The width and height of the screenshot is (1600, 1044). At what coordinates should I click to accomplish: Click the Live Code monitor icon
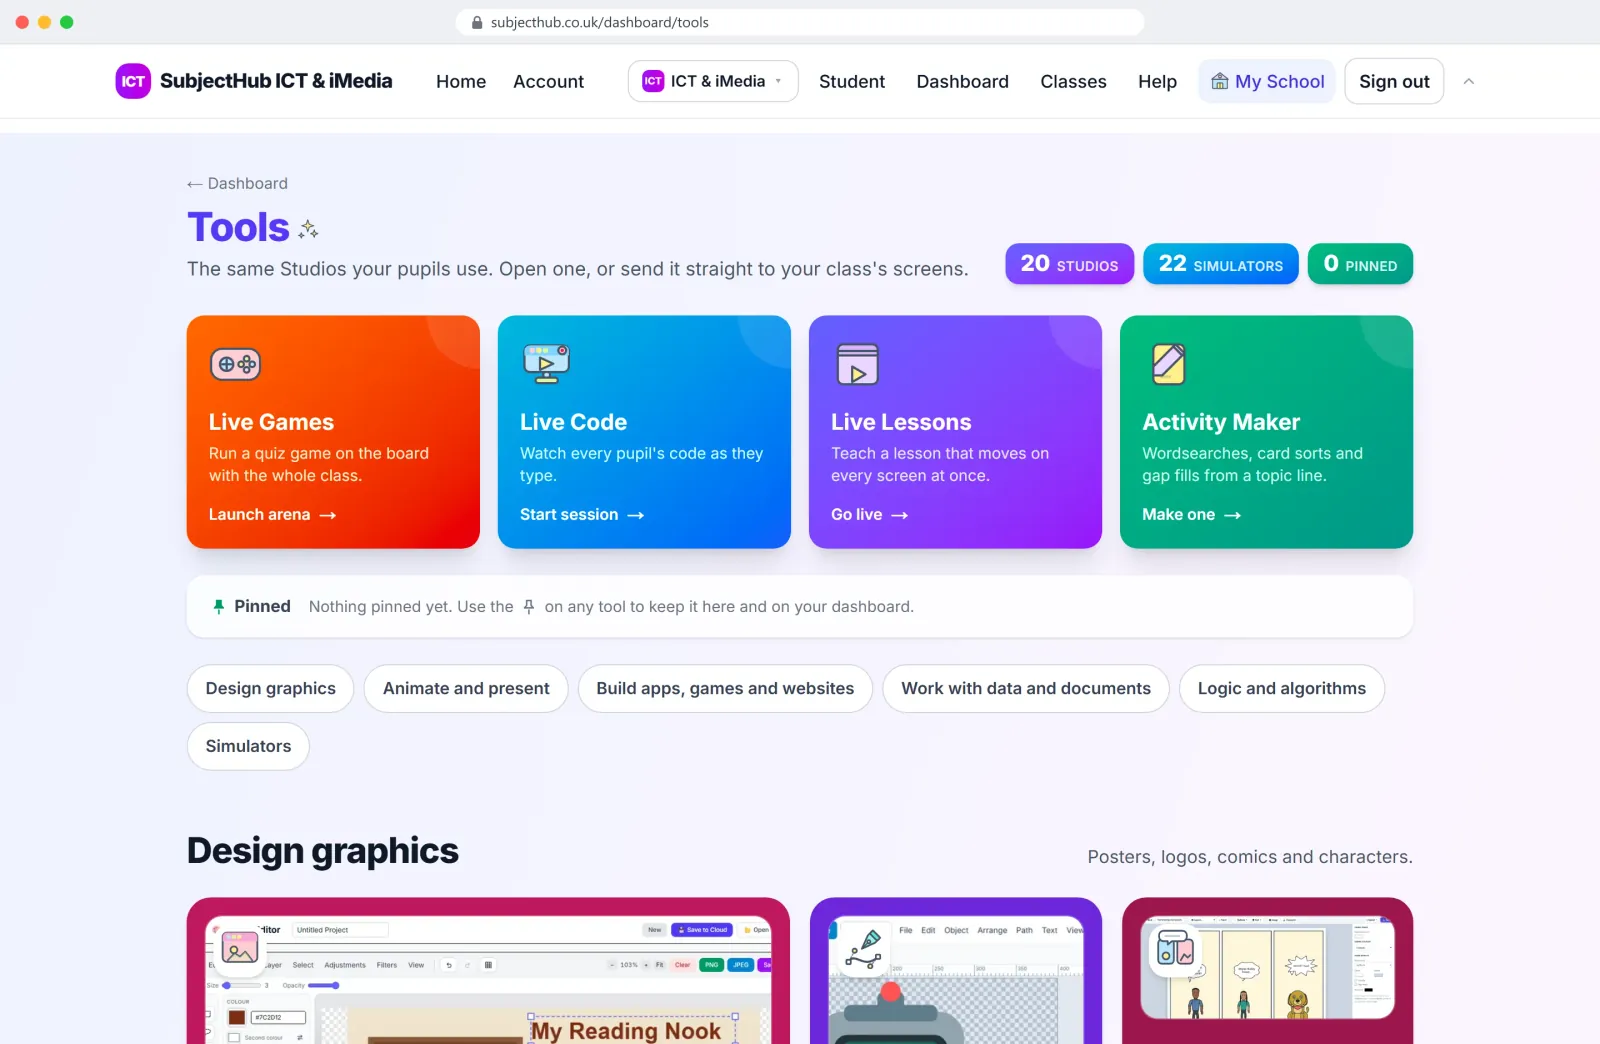pyautogui.click(x=546, y=364)
